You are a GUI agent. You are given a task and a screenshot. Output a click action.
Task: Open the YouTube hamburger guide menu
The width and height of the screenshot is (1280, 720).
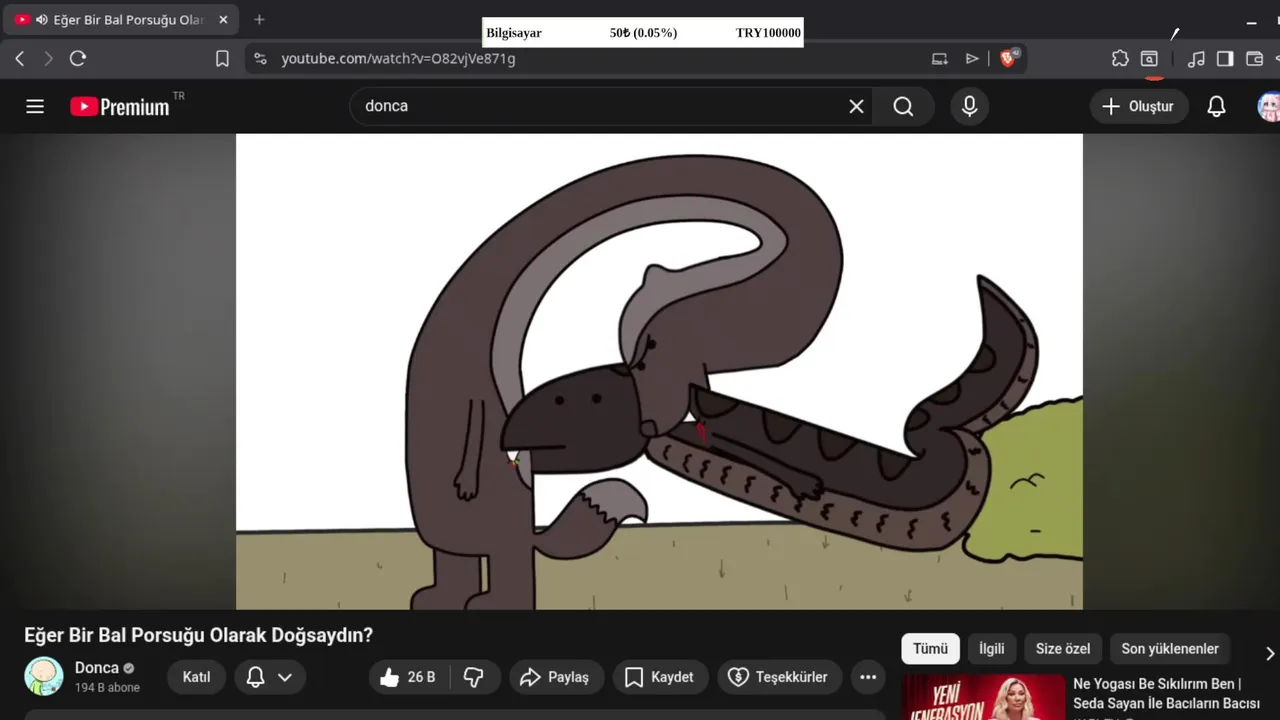click(x=35, y=106)
